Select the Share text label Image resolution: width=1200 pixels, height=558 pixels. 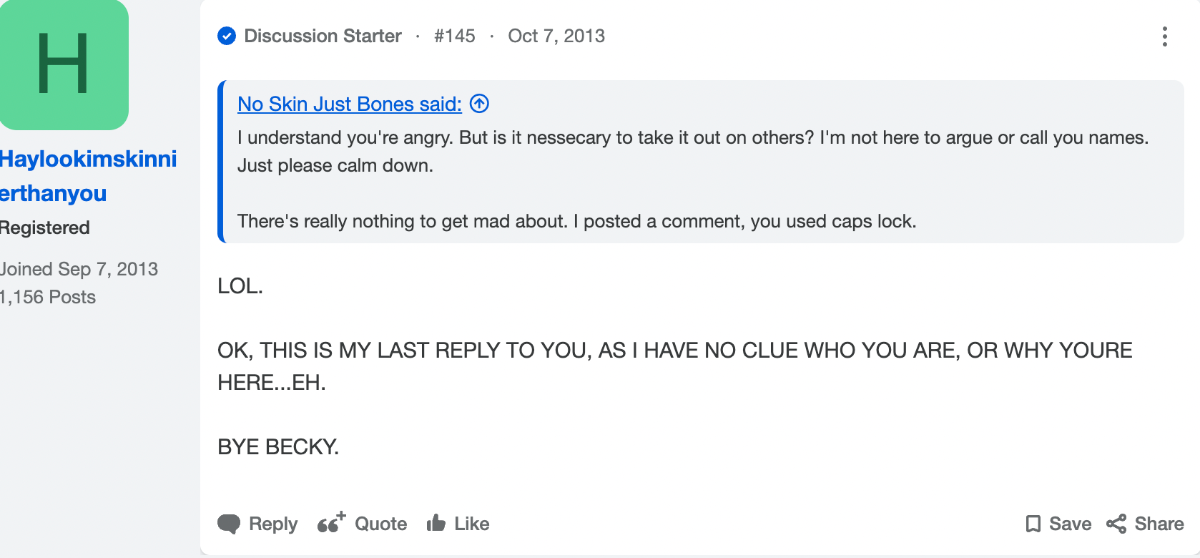pos(1160,524)
